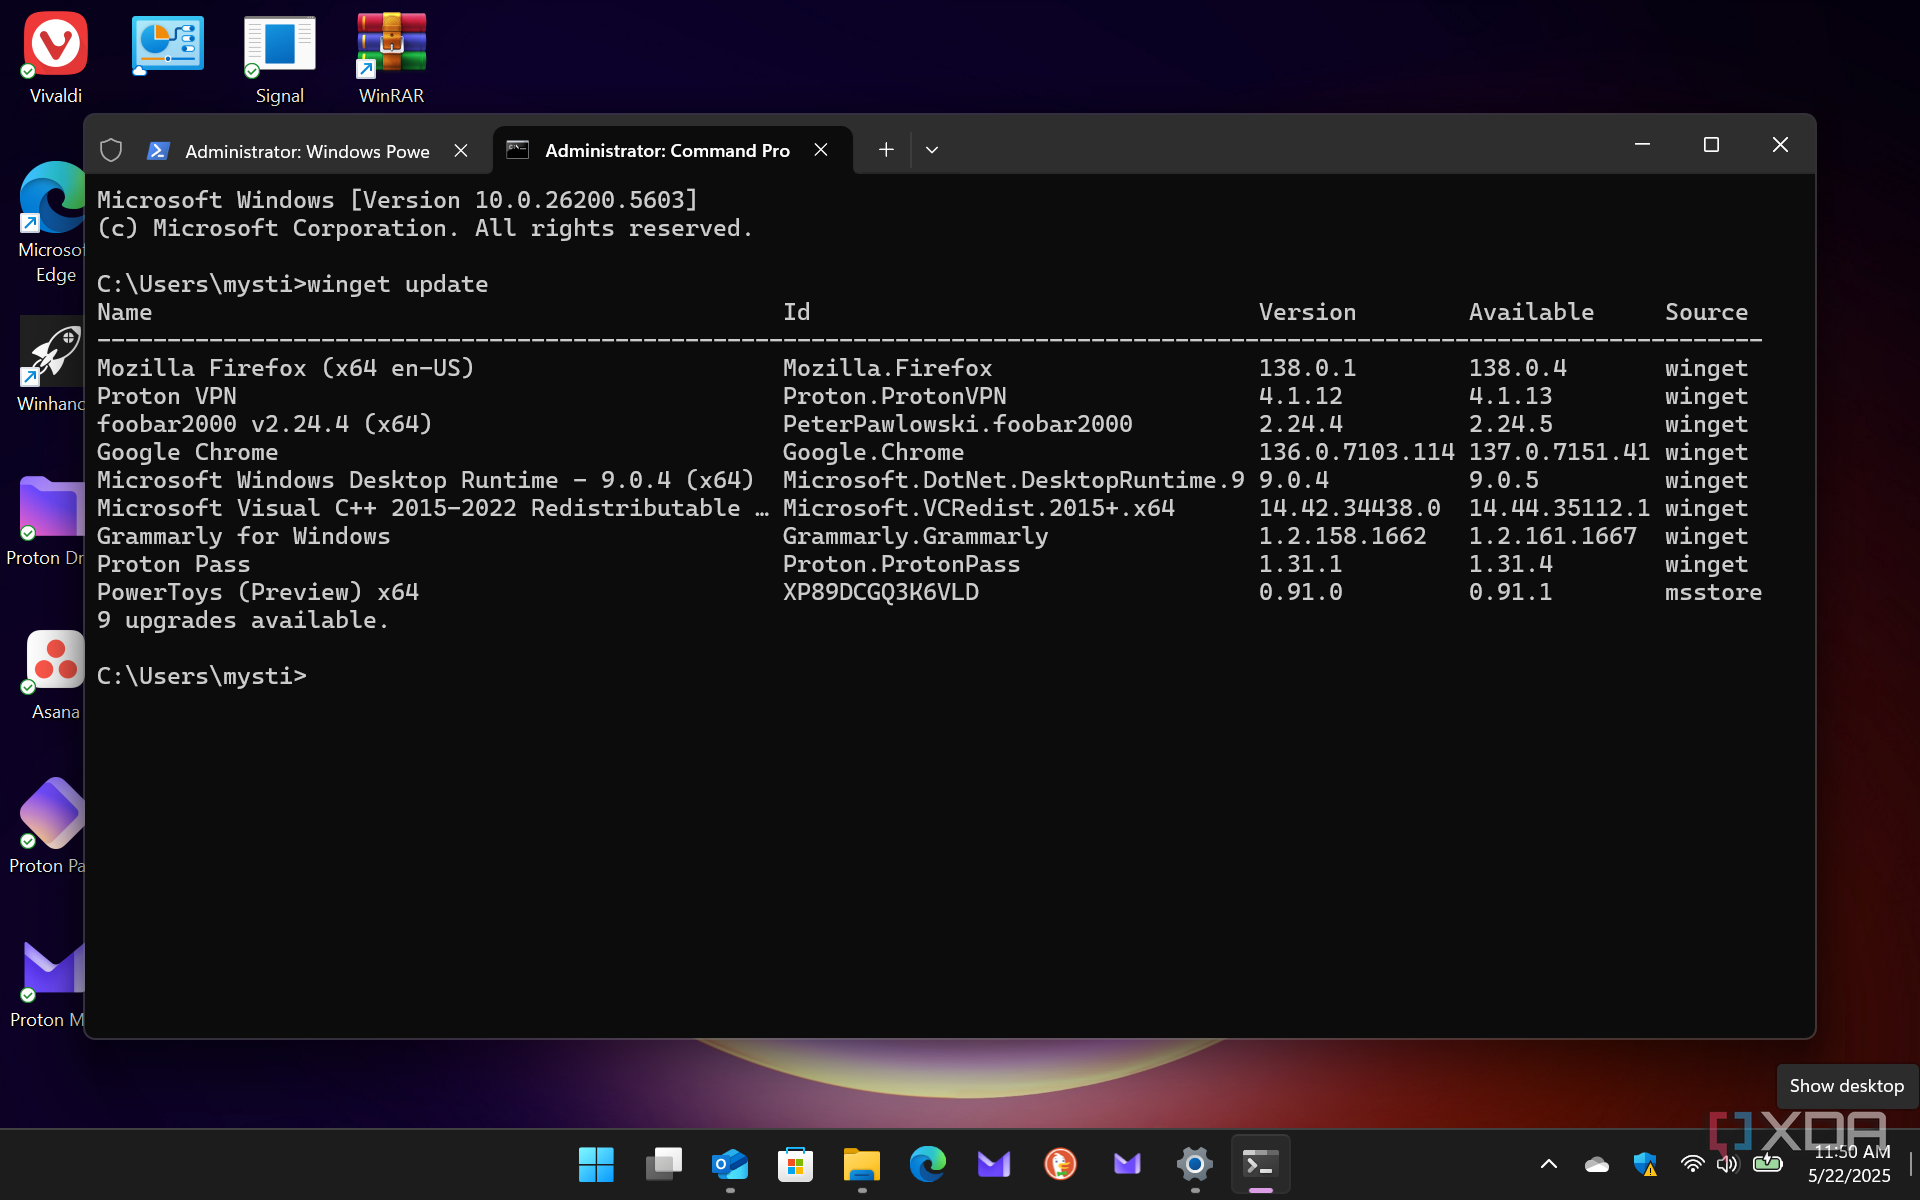Image resolution: width=1920 pixels, height=1200 pixels.
Task: Open Microsoft Store from the taskbar
Action: click(x=795, y=1164)
